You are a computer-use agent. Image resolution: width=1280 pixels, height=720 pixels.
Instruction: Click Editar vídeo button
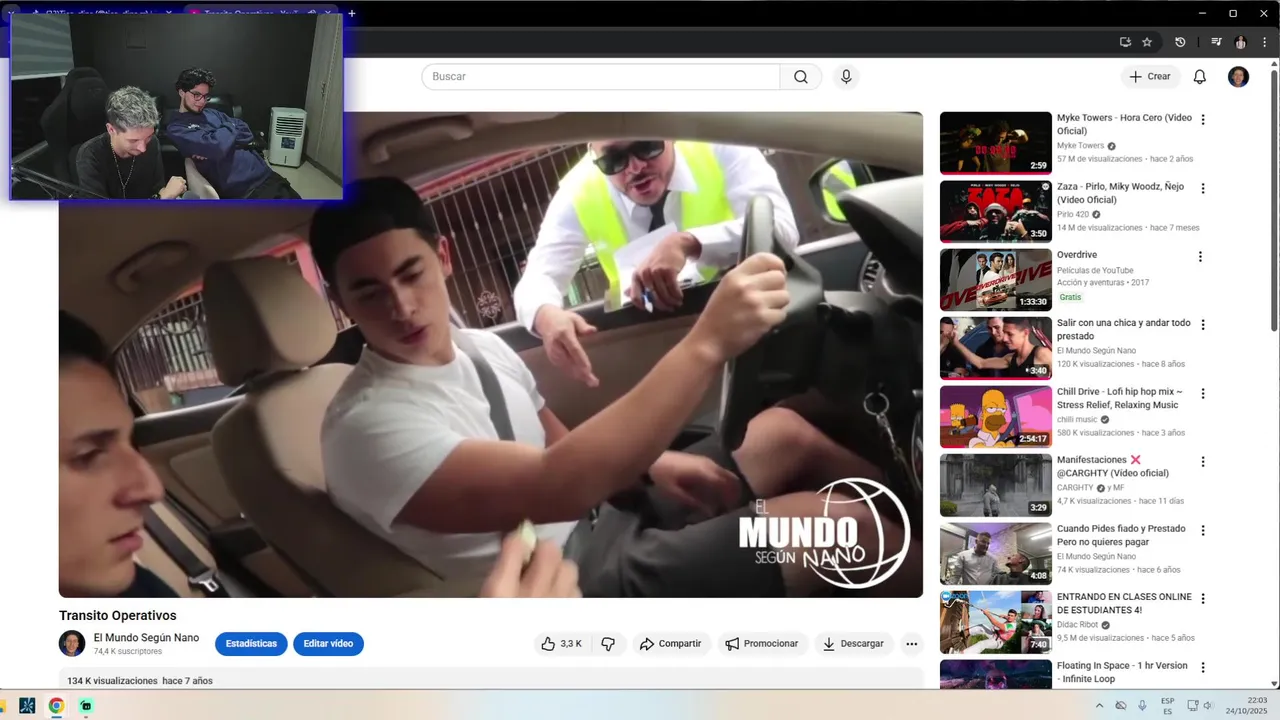[x=328, y=644]
